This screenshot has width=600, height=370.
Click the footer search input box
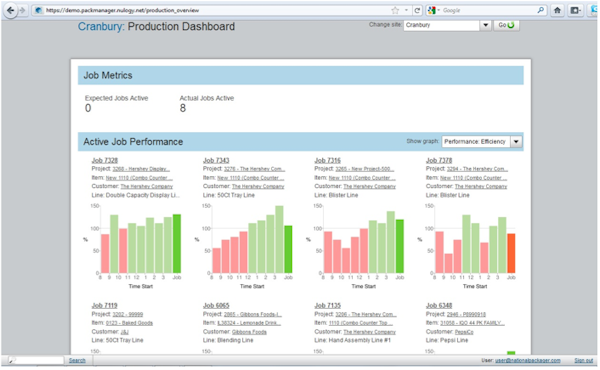(x=36, y=360)
